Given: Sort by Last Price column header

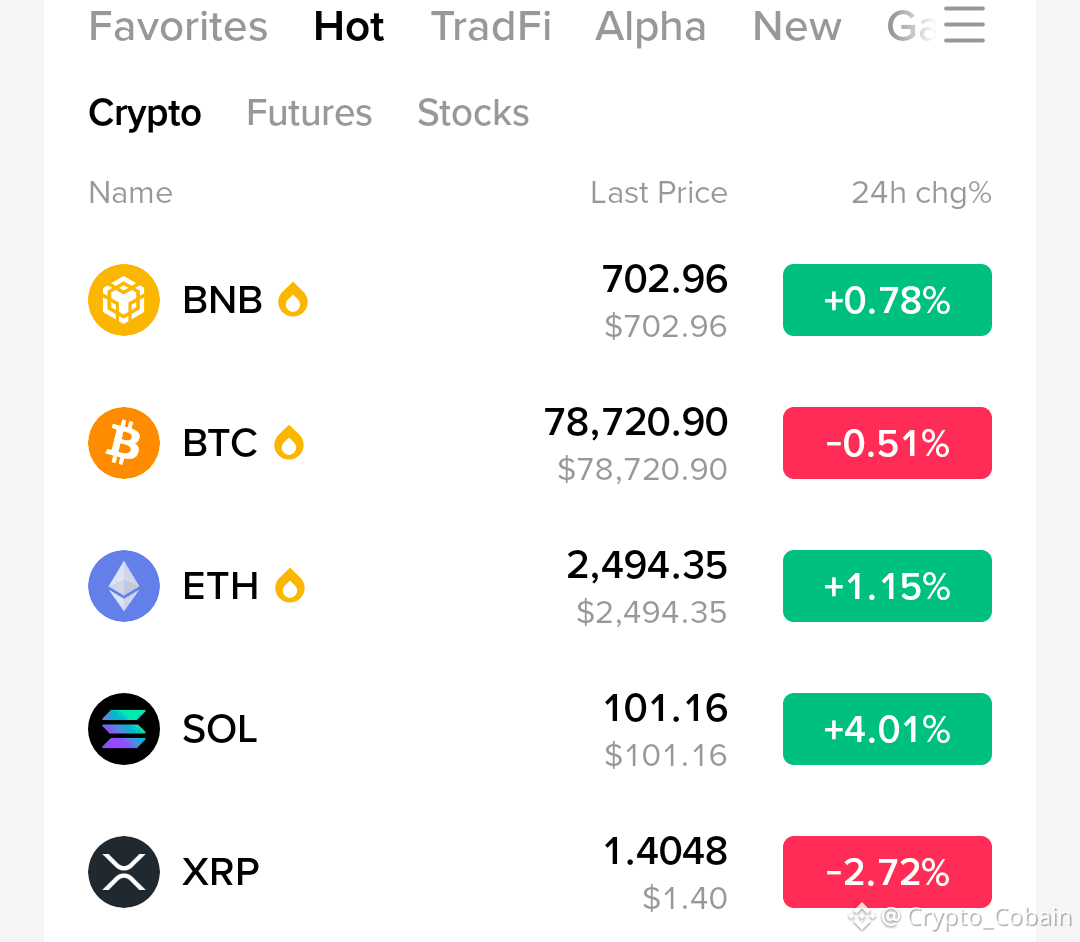Looking at the screenshot, I should [x=659, y=193].
